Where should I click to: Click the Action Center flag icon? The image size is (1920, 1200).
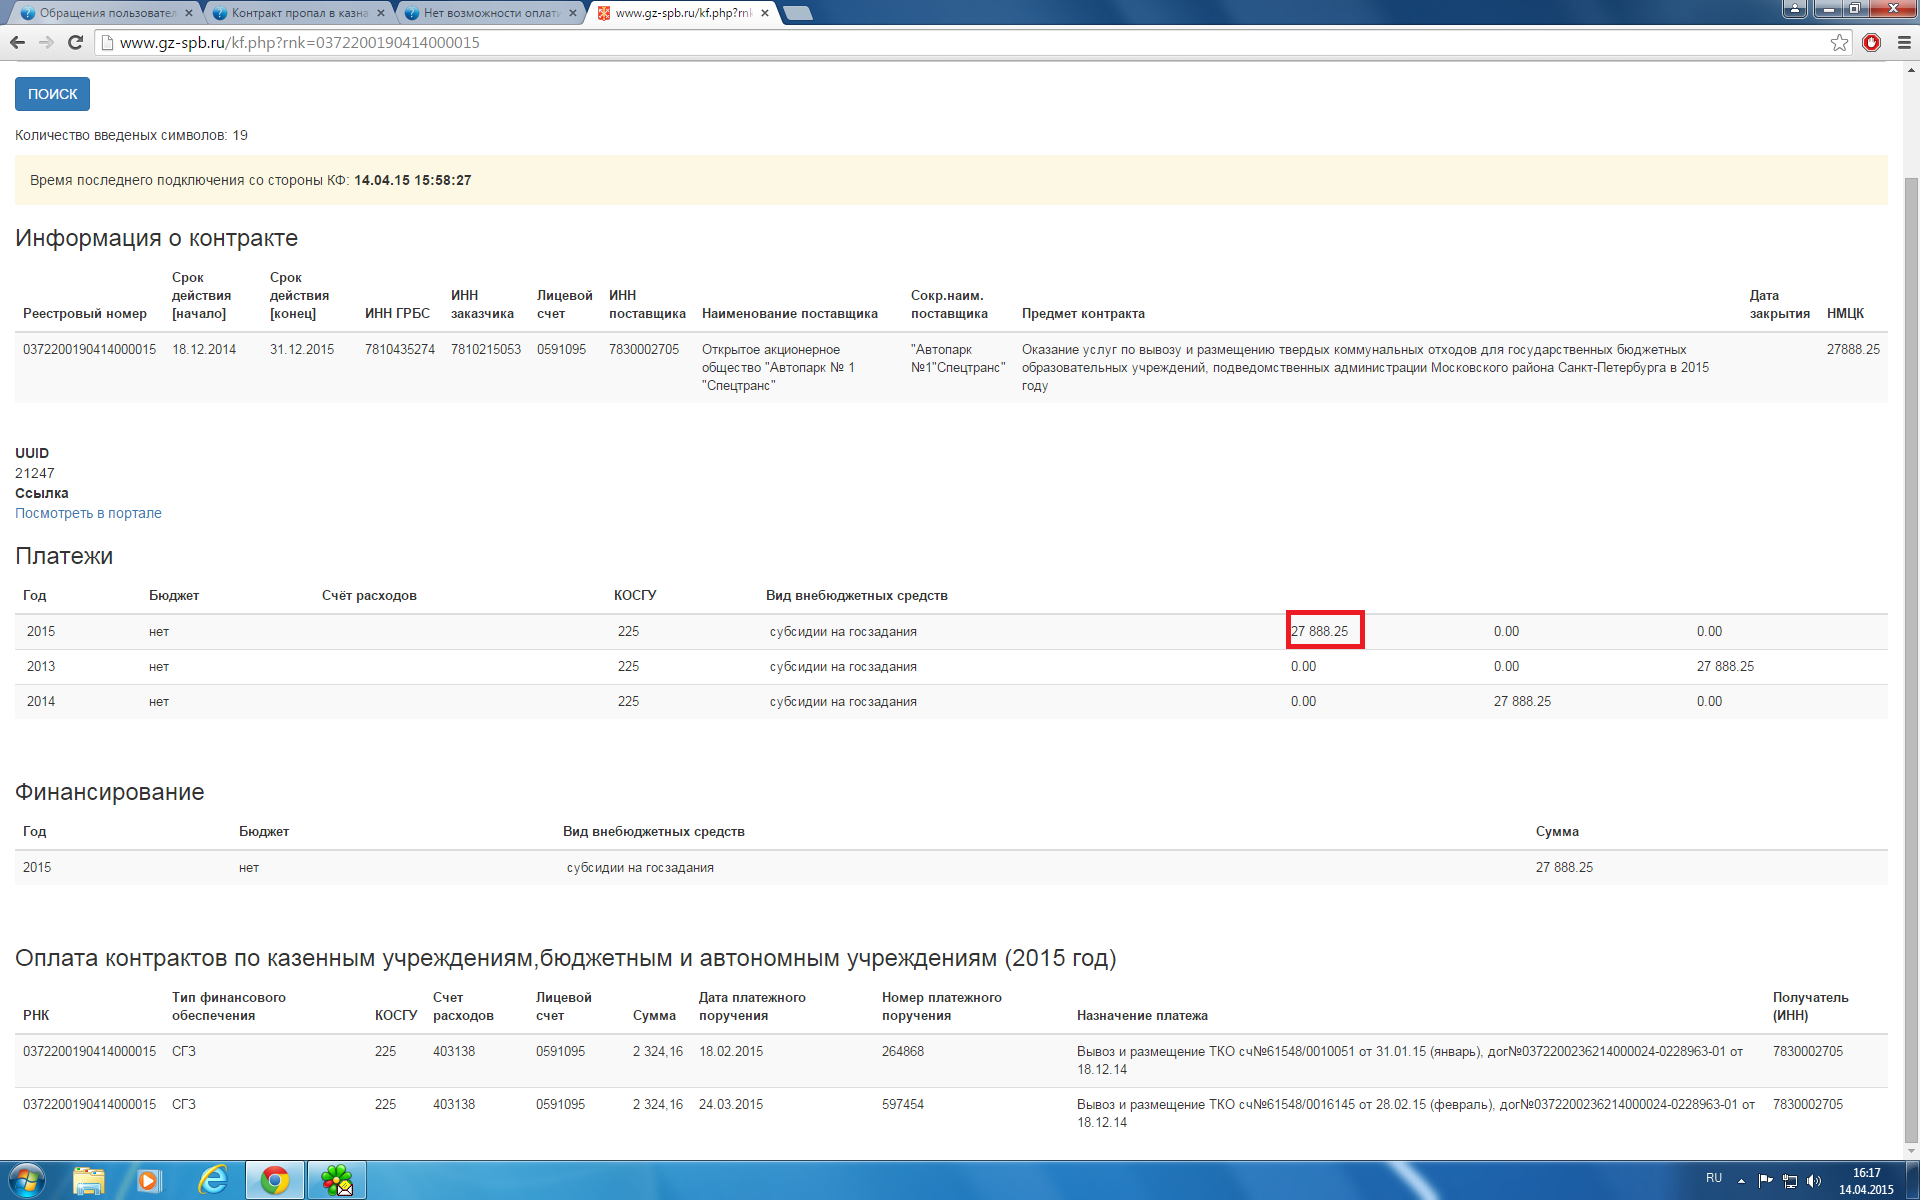pyautogui.click(x=1765, y=1181)
